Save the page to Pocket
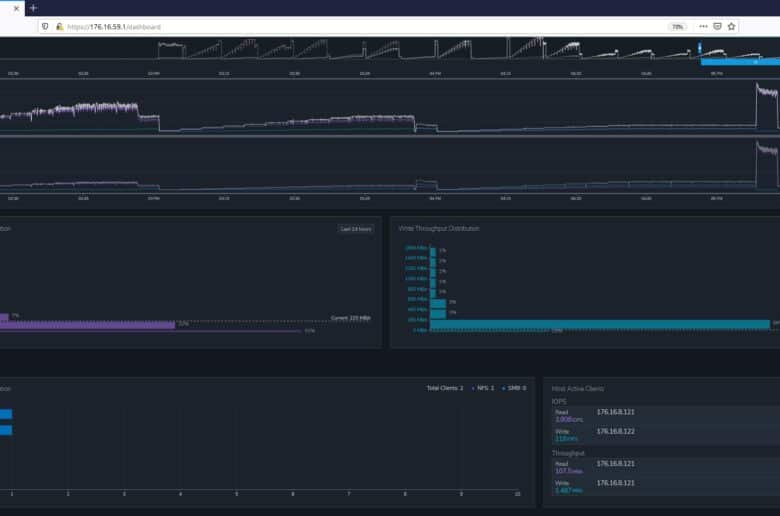Screen dimensions: 780x516 click(717, 26)
